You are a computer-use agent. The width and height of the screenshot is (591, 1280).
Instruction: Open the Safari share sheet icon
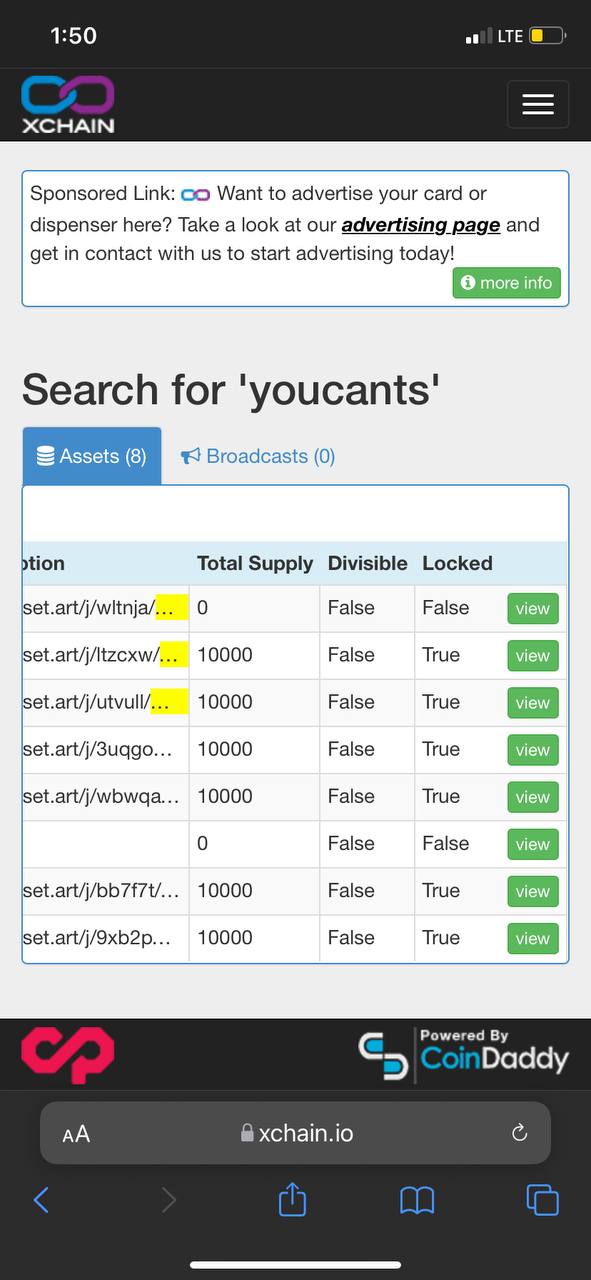291,1198
